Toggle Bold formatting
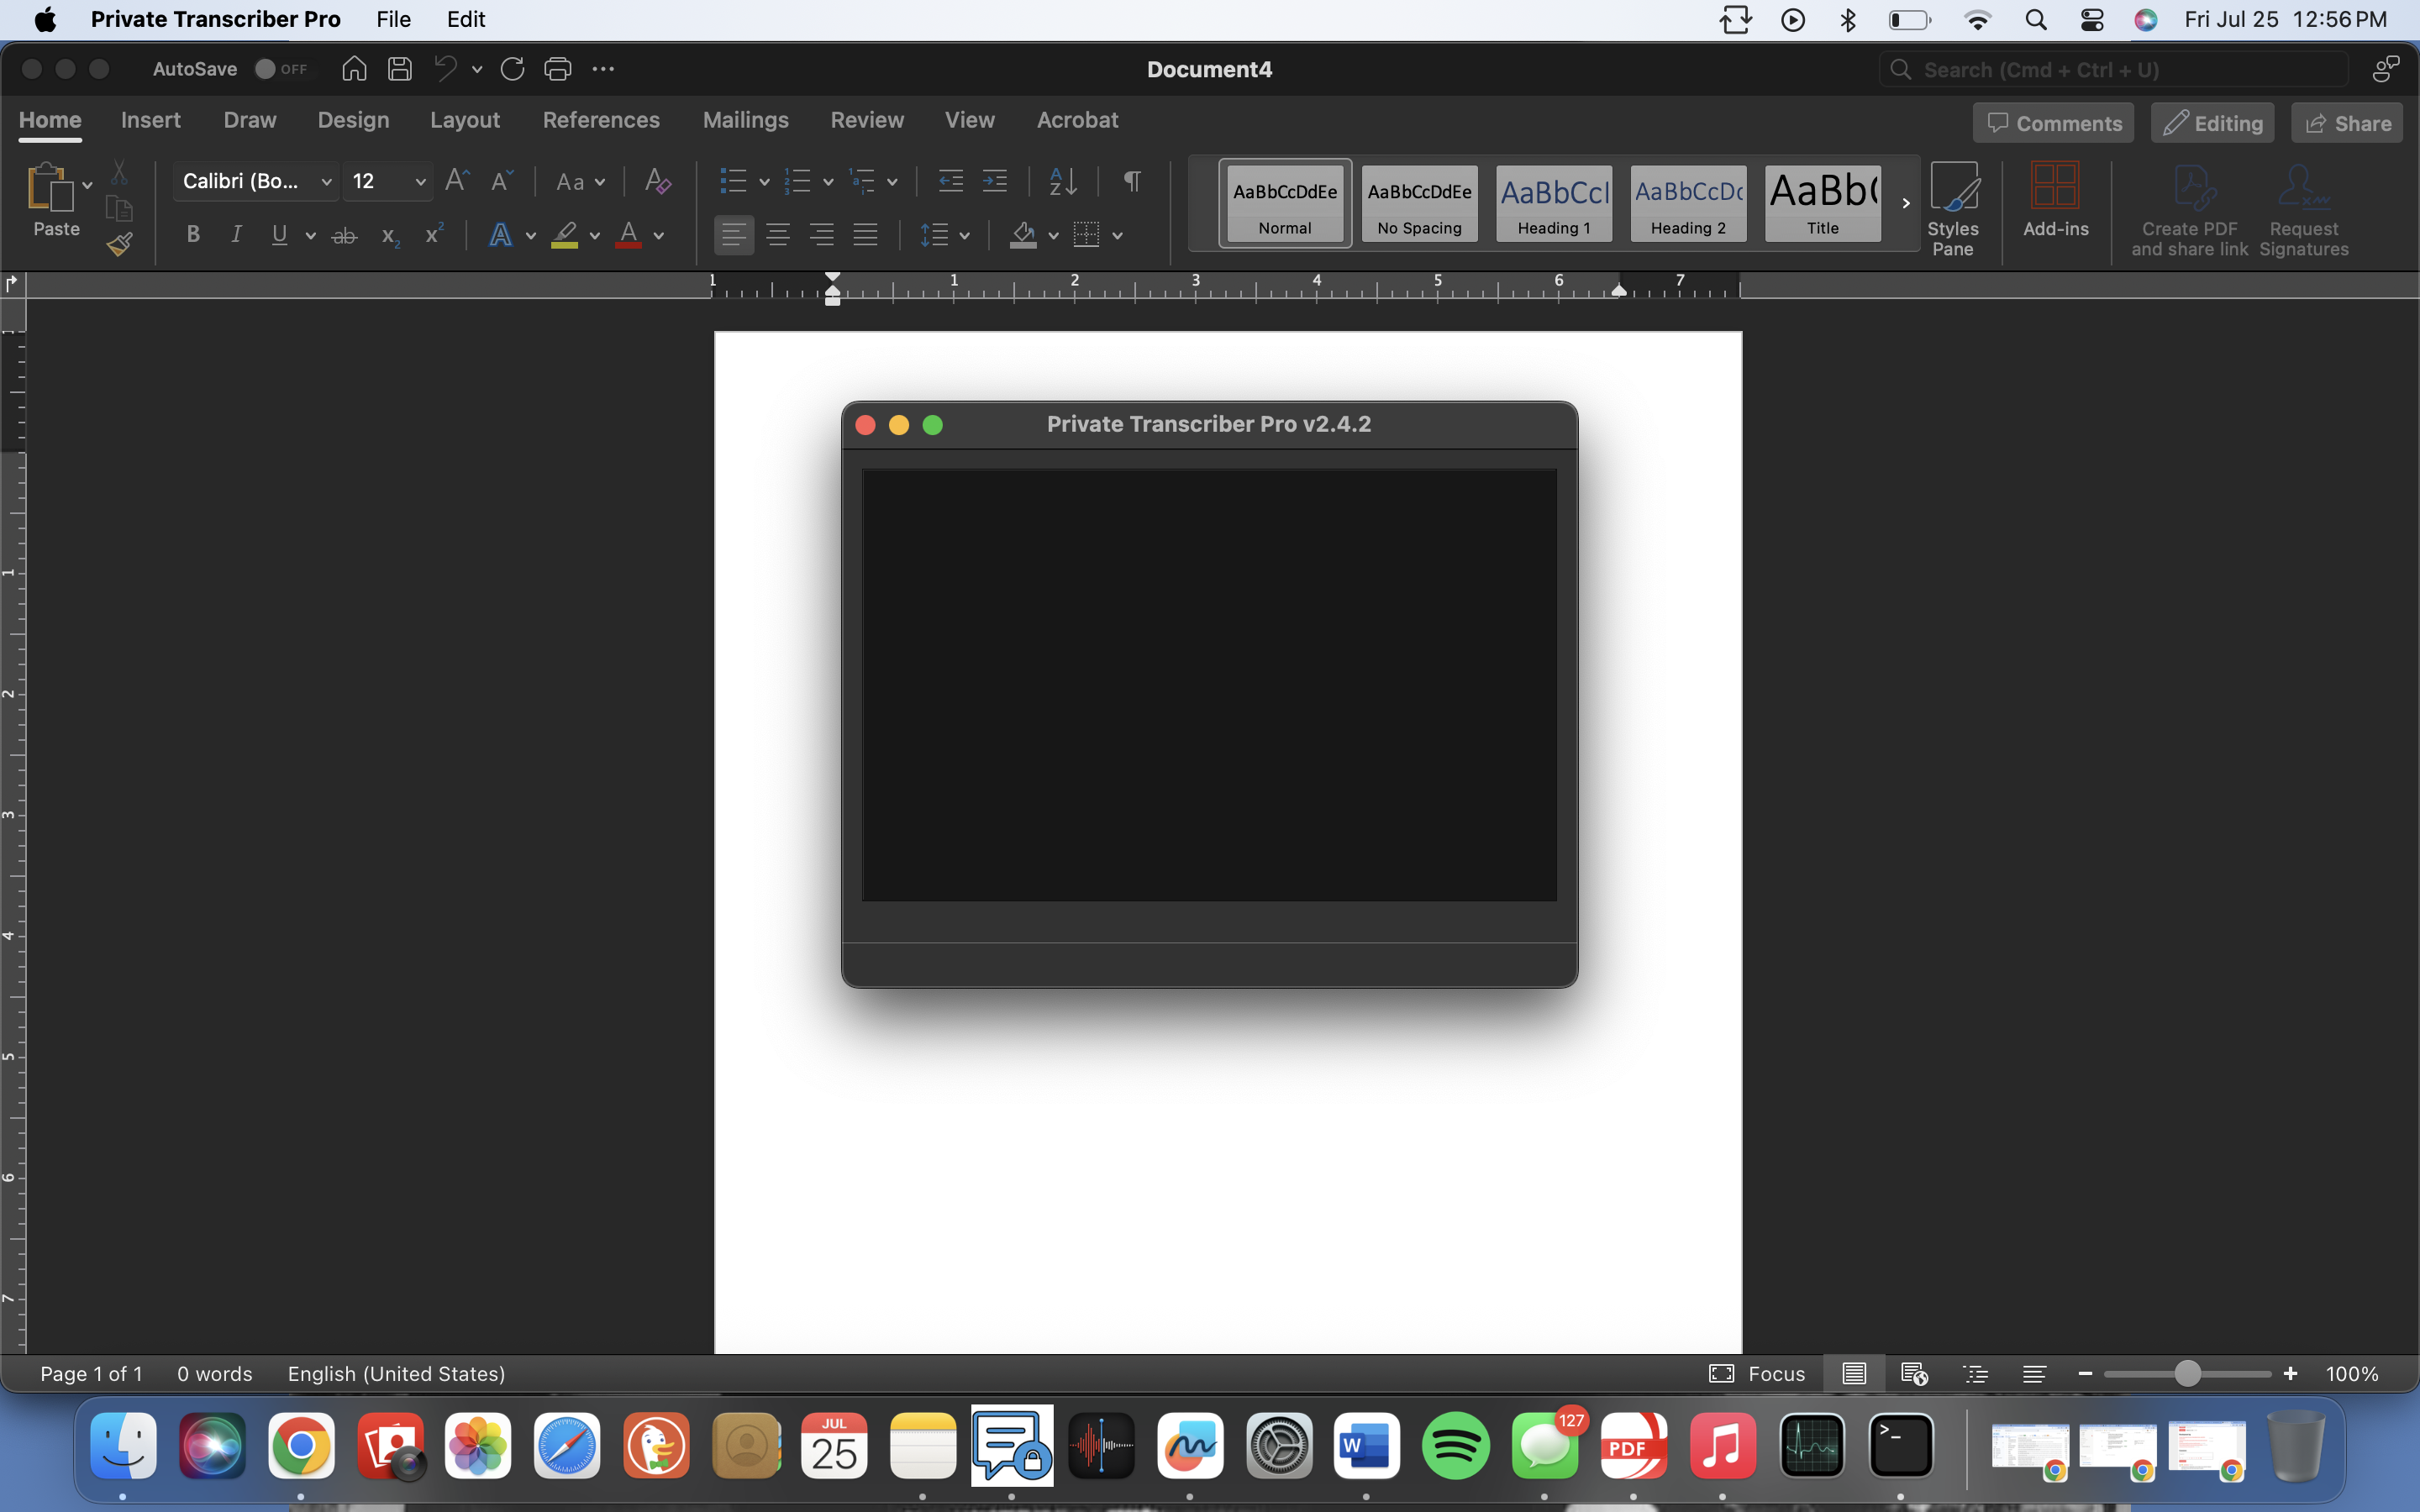2420x1512 pixels. tap(193, 235)
